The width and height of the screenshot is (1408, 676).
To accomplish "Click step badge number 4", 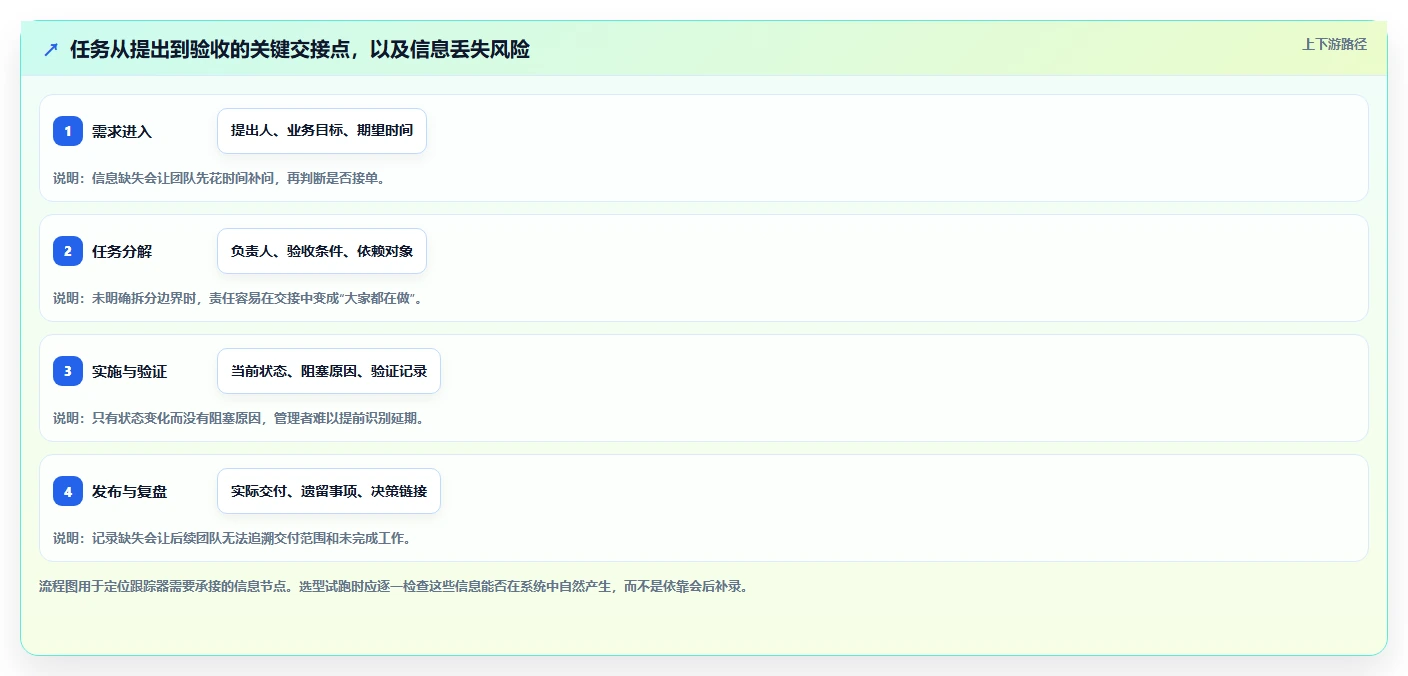I will tap(68, 491).
